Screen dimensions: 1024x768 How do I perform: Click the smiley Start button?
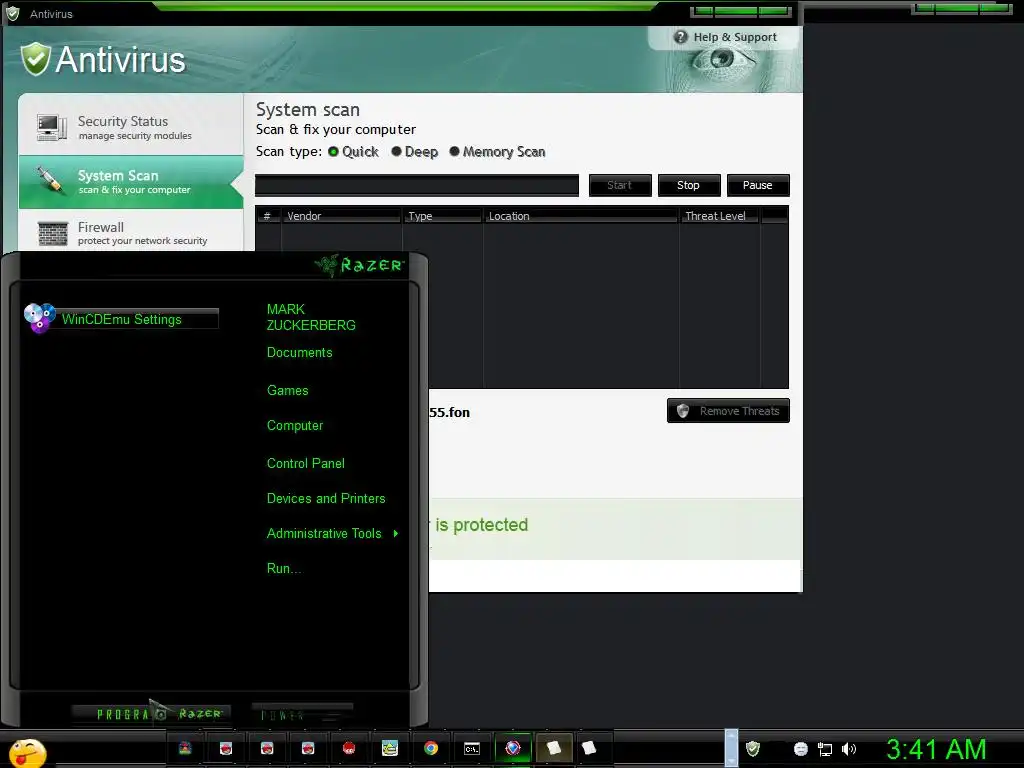(x=26, y=752)
